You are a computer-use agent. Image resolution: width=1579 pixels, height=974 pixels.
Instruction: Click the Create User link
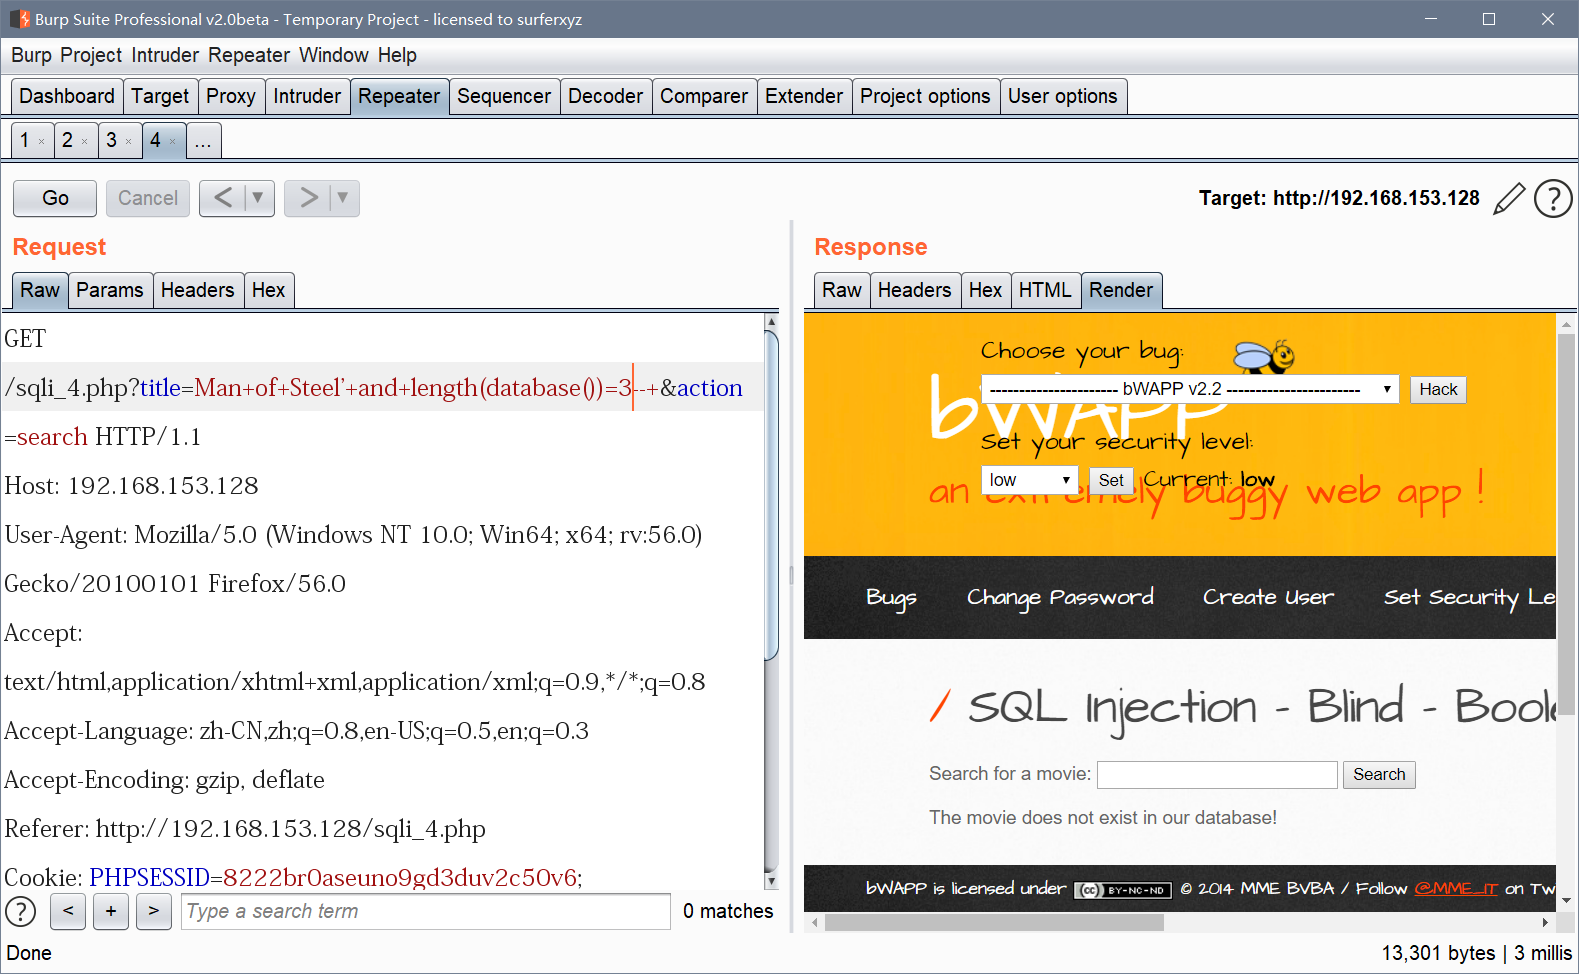tap(1268, 597)
